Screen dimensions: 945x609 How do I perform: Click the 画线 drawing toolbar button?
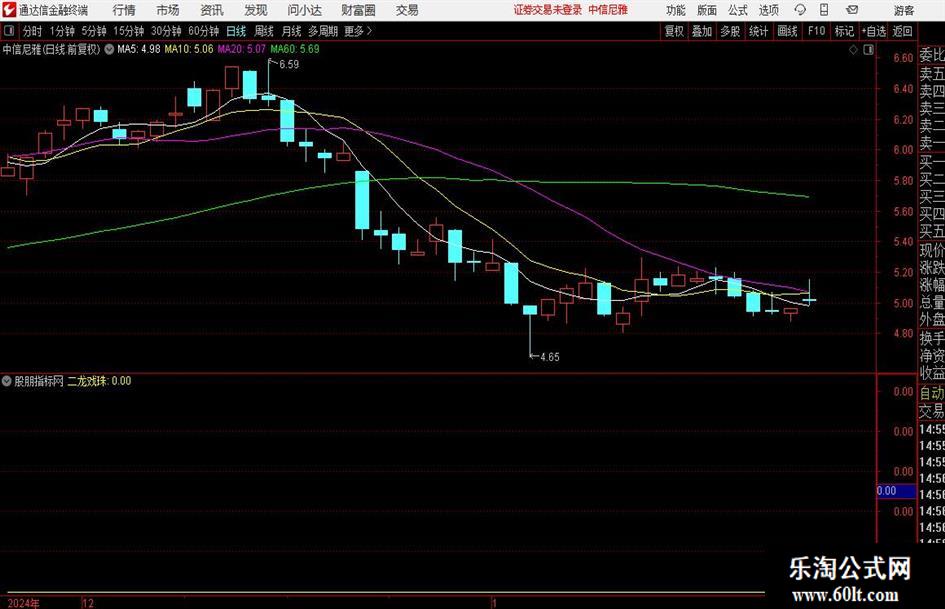coord(787,31)
